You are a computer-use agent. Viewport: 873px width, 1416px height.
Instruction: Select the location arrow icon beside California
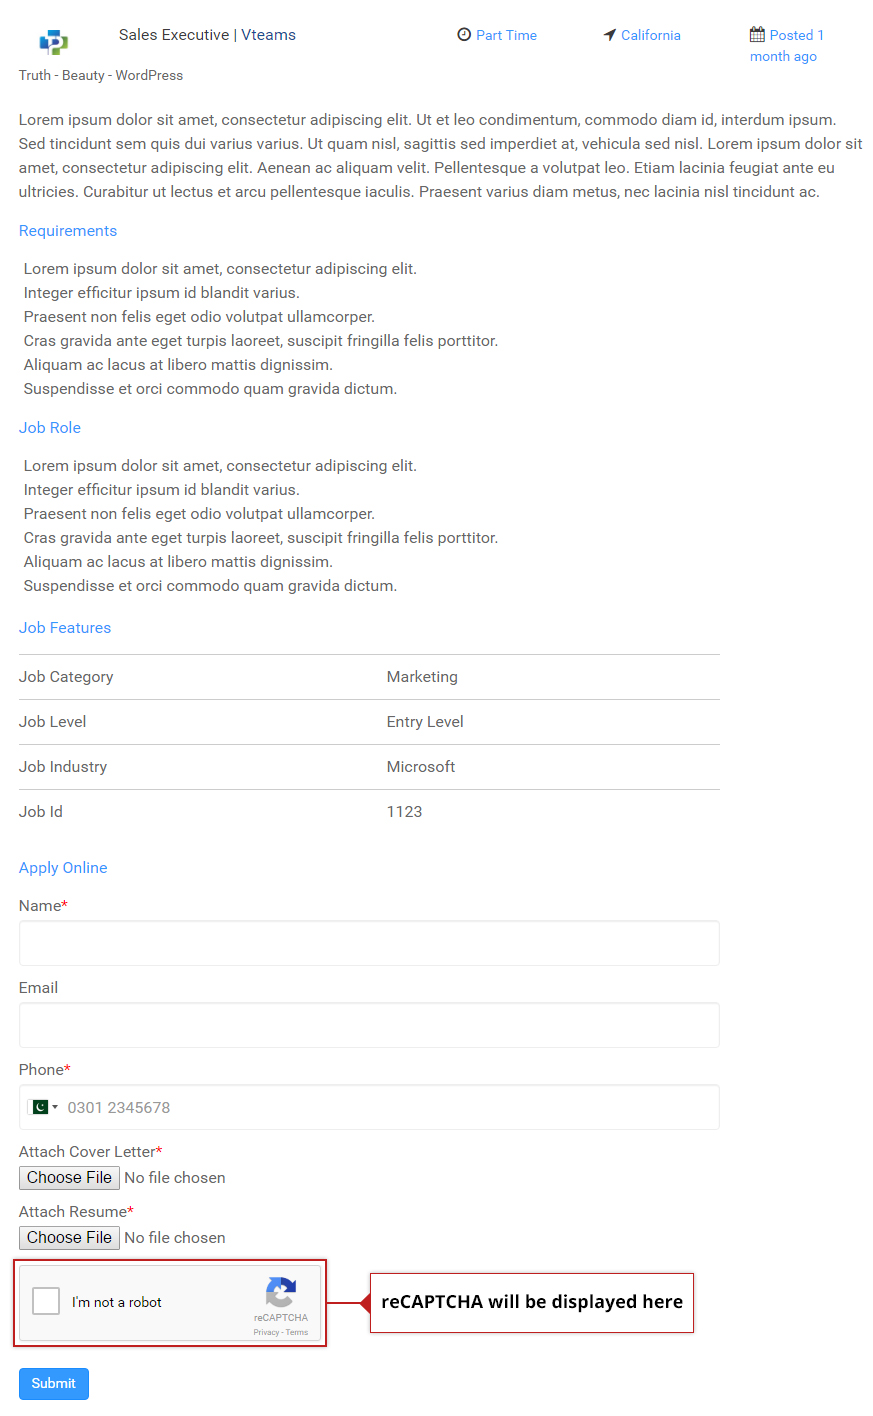pyautogui.click(x=609, y=34)
